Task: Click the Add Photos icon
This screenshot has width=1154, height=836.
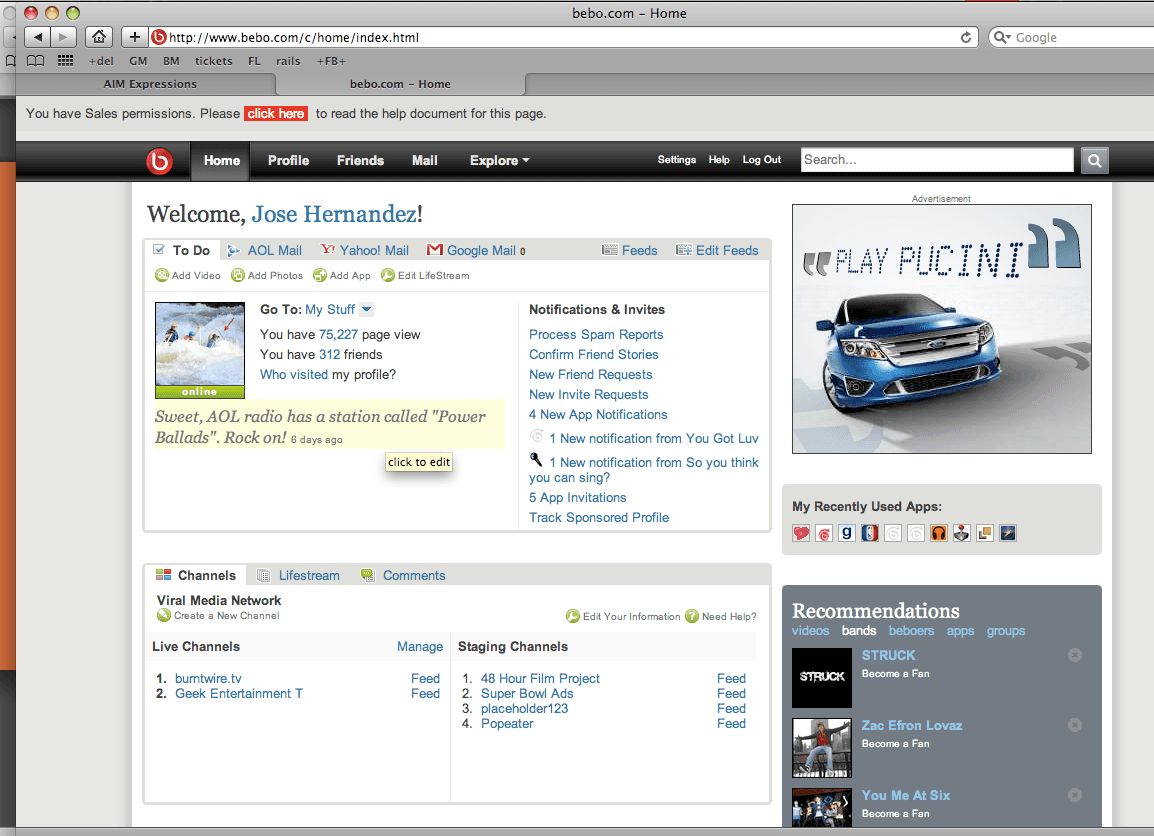Action: click(x=238, y=275)
